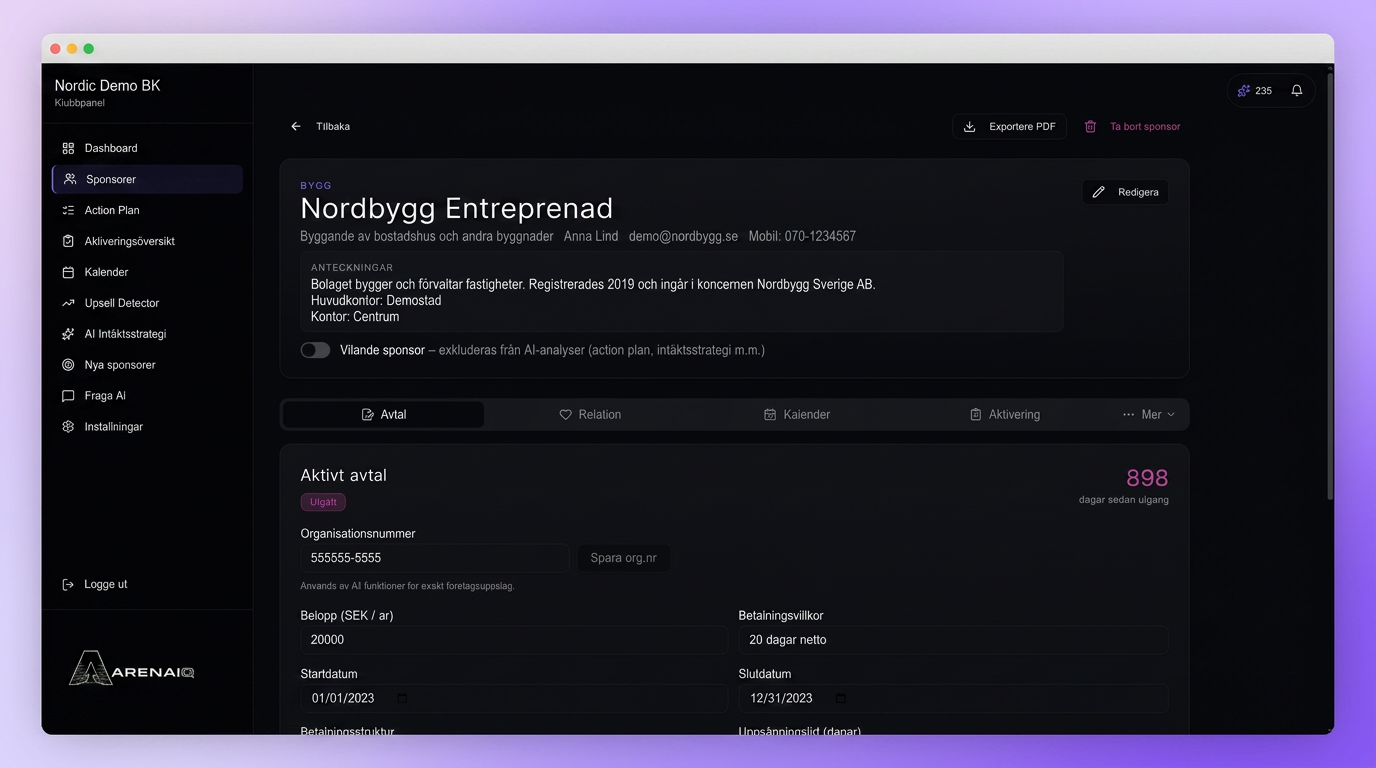
Task: Open Slutdatum calendar picker icon
Action: [840, 698]
